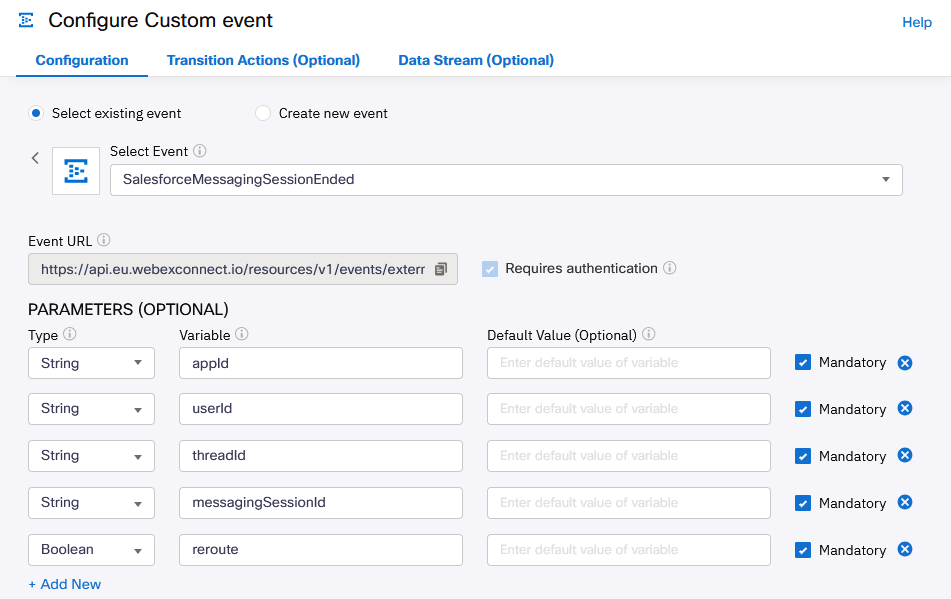Image resolution: width=951 pixels, height=599 pixels.
Task: Click Add New to create a parameter
Action: pos(65,583)
